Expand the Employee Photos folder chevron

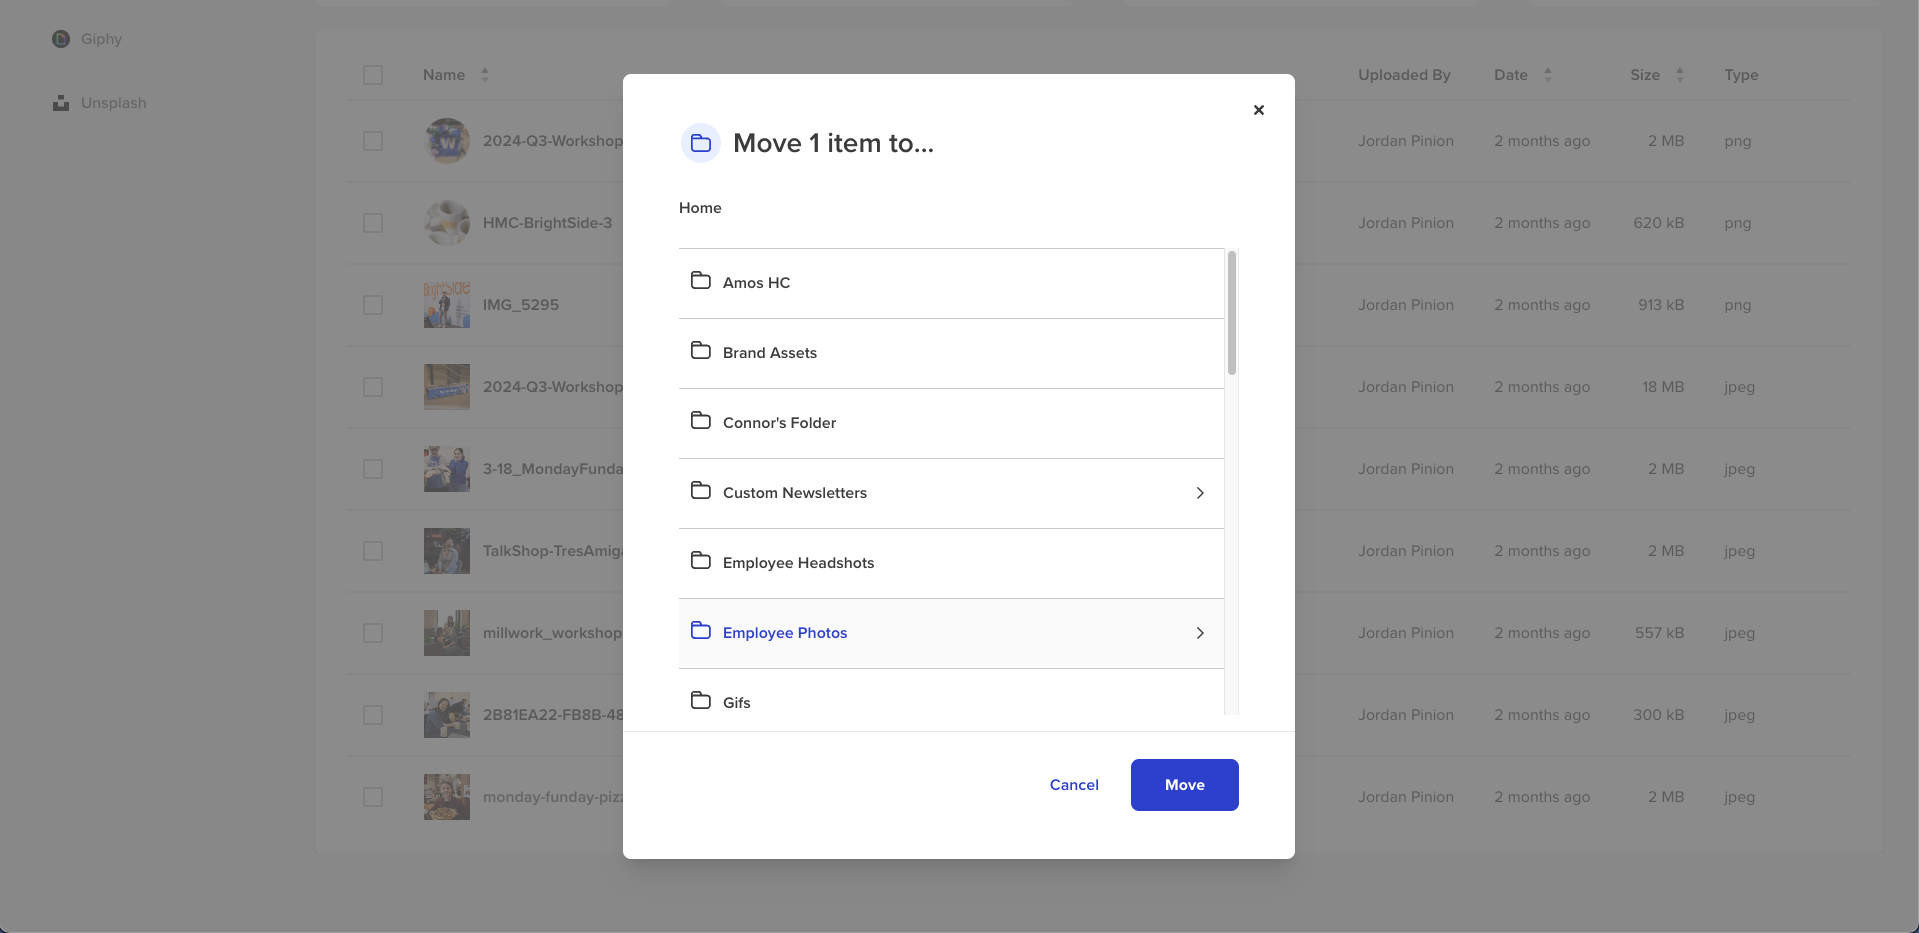point(1200,633)
